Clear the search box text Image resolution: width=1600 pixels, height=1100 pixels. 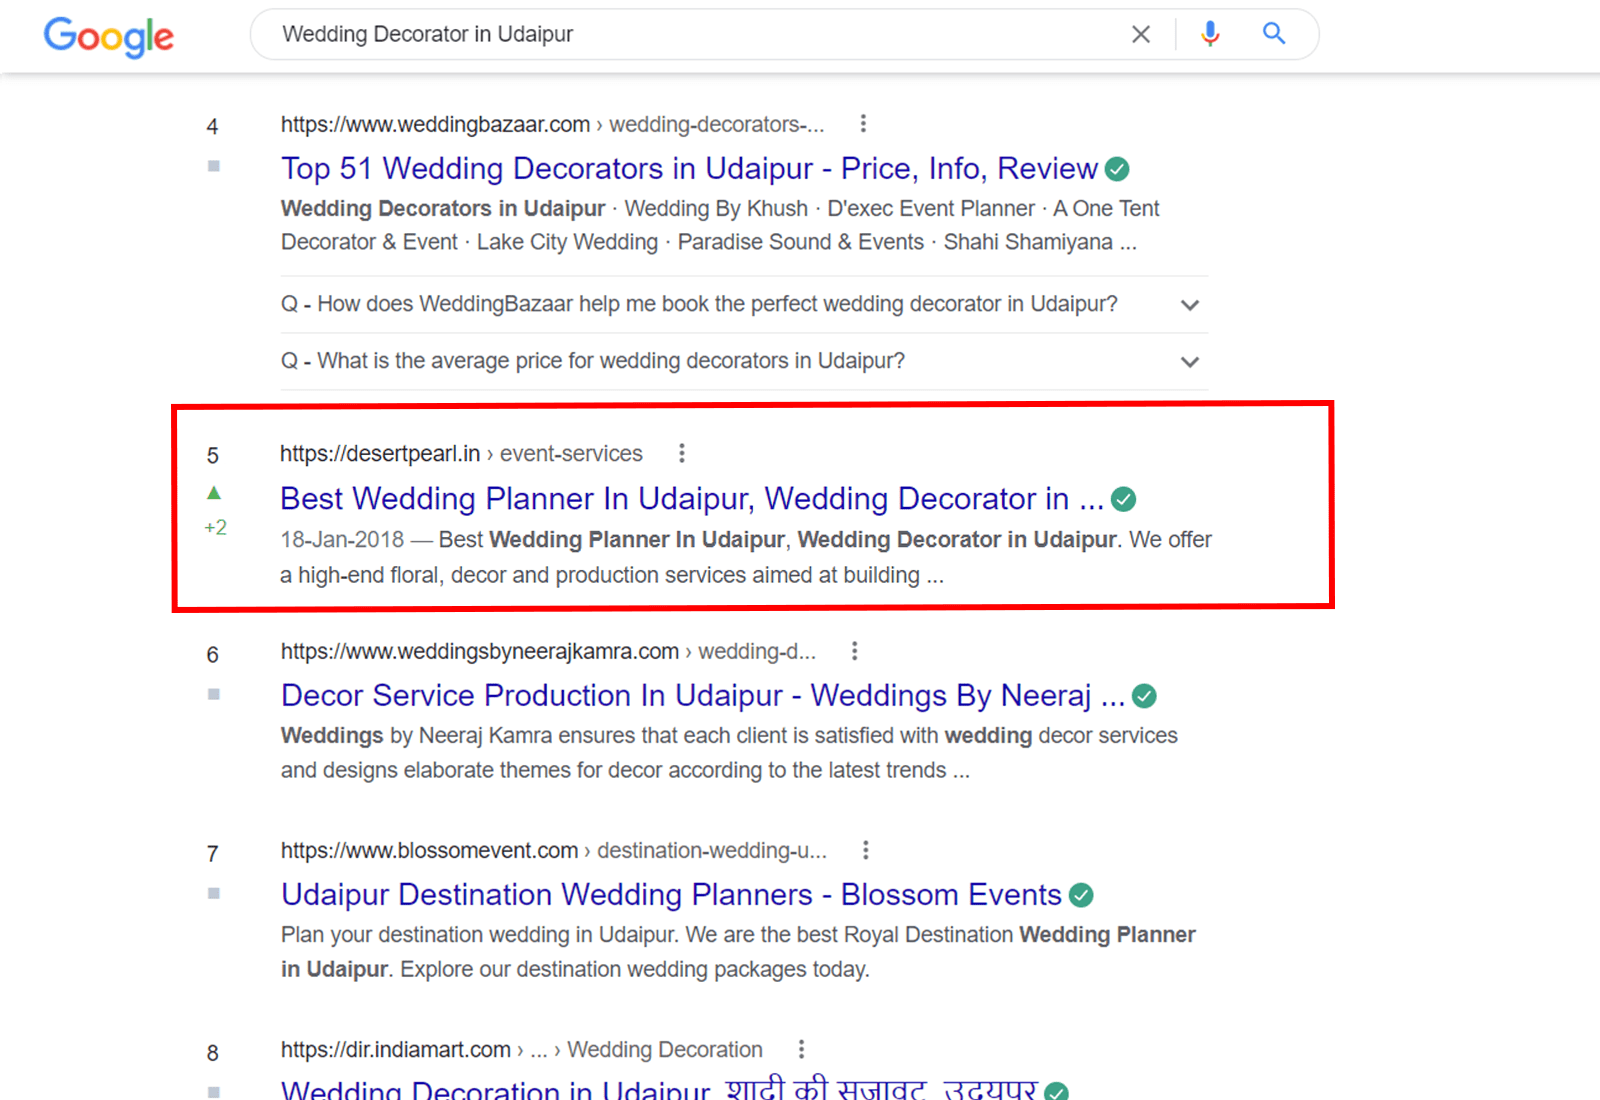point(1140,34)
